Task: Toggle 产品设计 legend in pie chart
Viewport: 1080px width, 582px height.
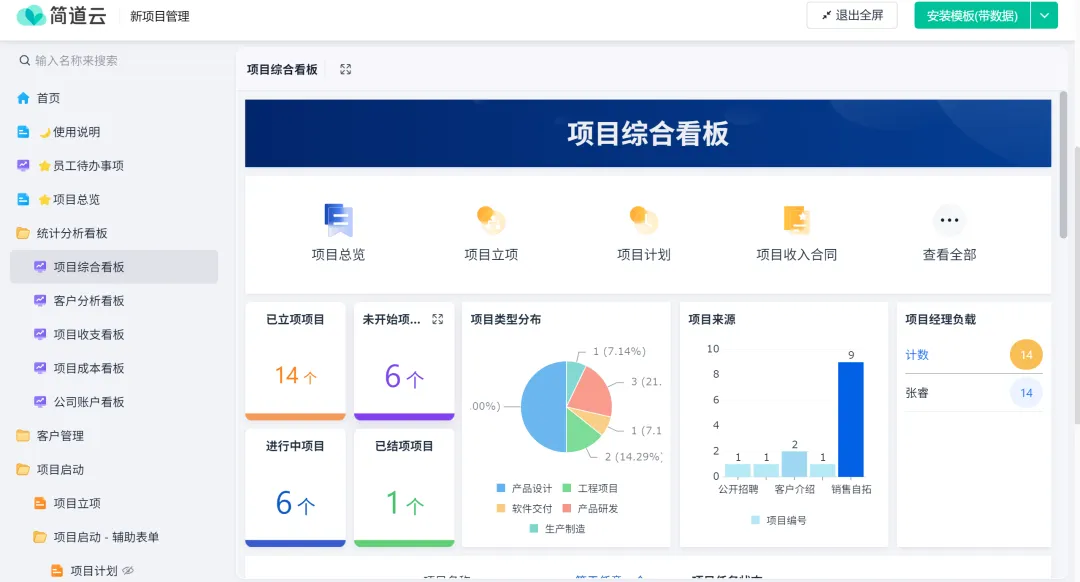Action: click(524, 488)
